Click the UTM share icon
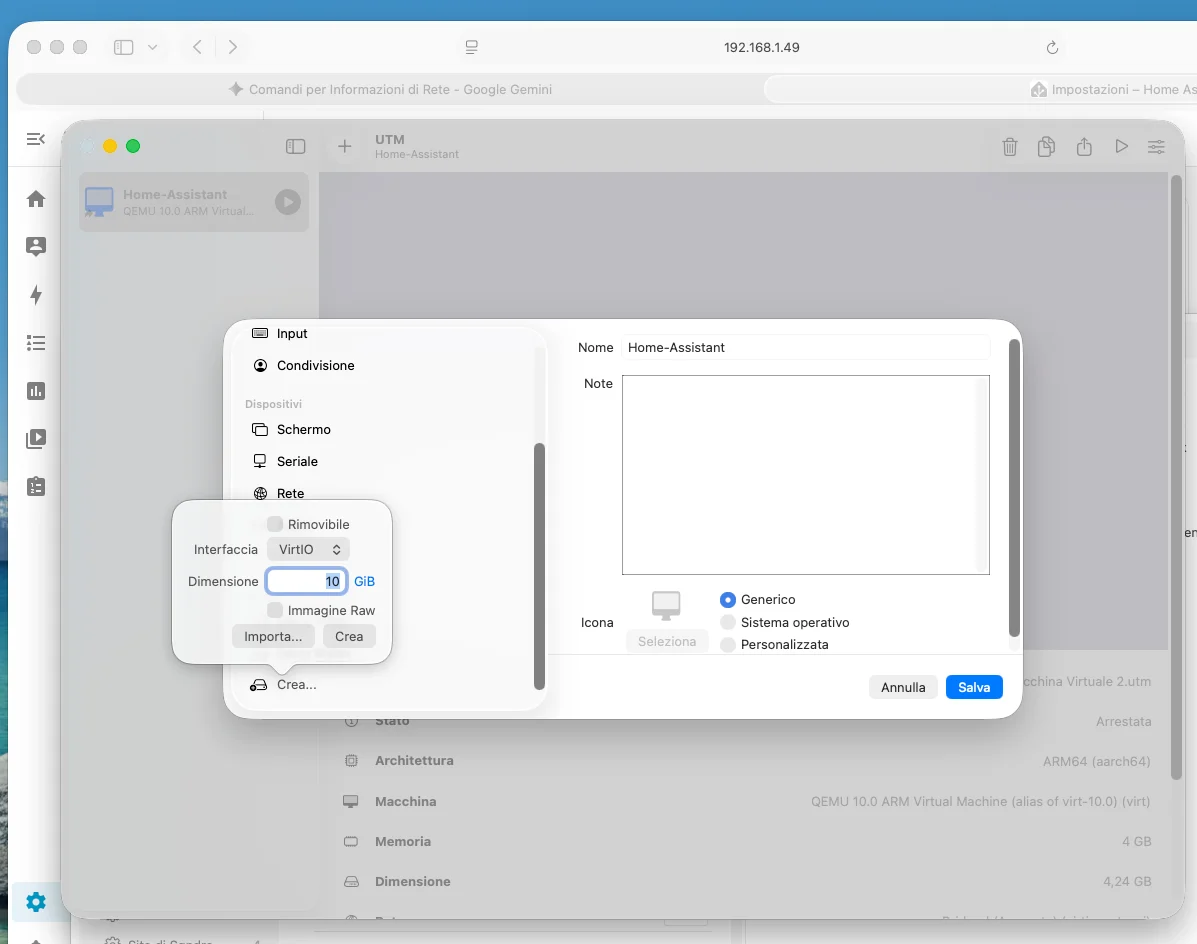The image size is (1197, 944). [1084, 147]
